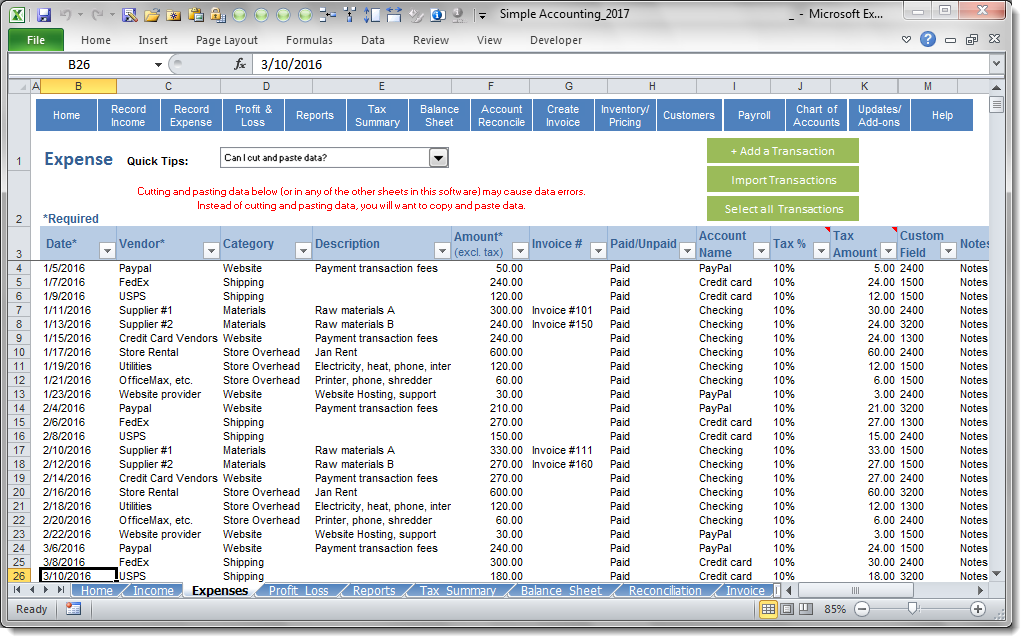The image size is (1027, 643).
Task: Click the Inventory/Pricing navigation button
Action: tap(625, 115)
